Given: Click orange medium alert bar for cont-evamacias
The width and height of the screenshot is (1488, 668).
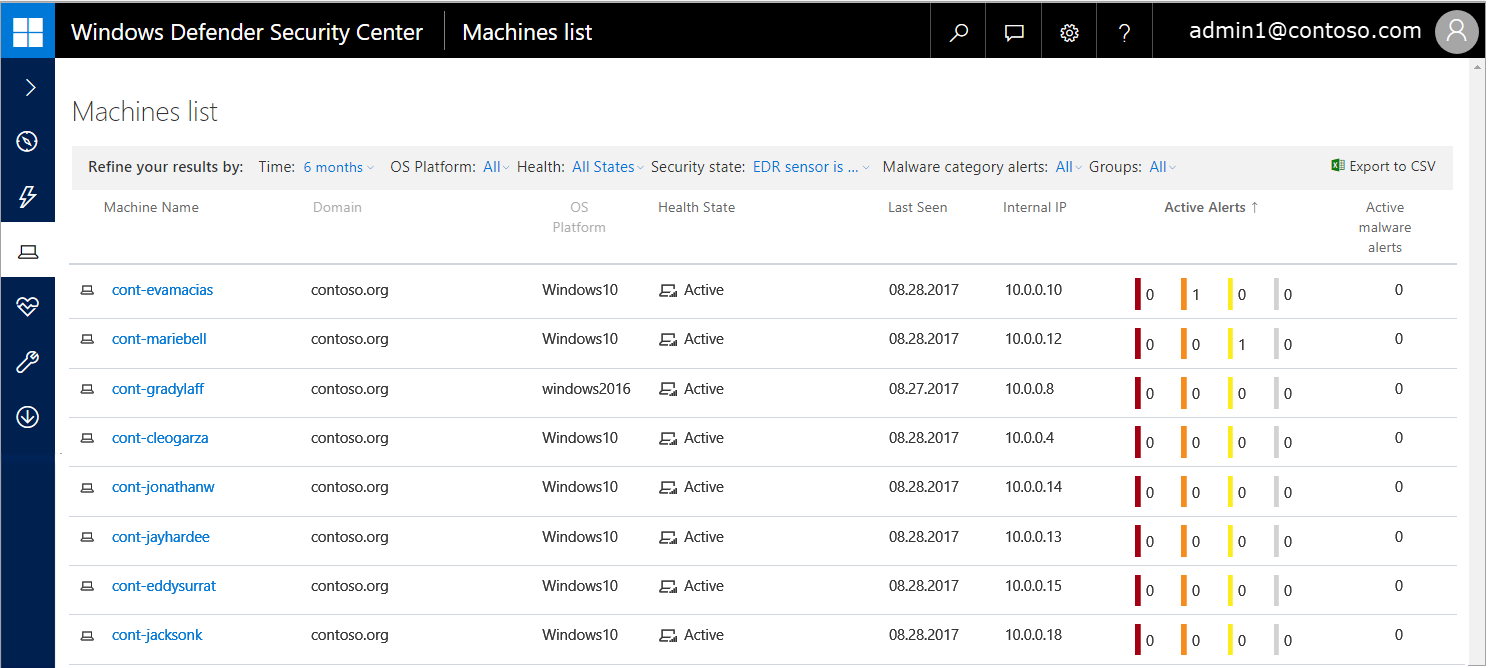Looking at the screenshot, I should 1184,294.
